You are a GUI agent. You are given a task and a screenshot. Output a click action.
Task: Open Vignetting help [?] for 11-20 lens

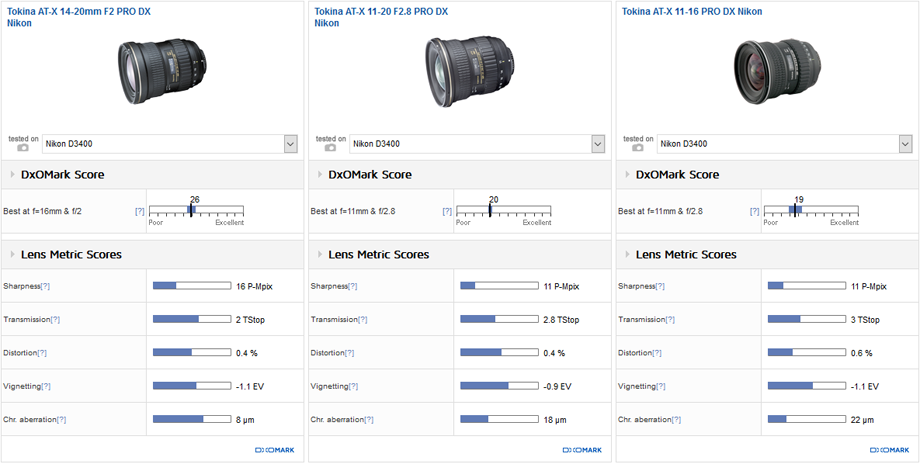pyautogui.click(x=353, y=387)
